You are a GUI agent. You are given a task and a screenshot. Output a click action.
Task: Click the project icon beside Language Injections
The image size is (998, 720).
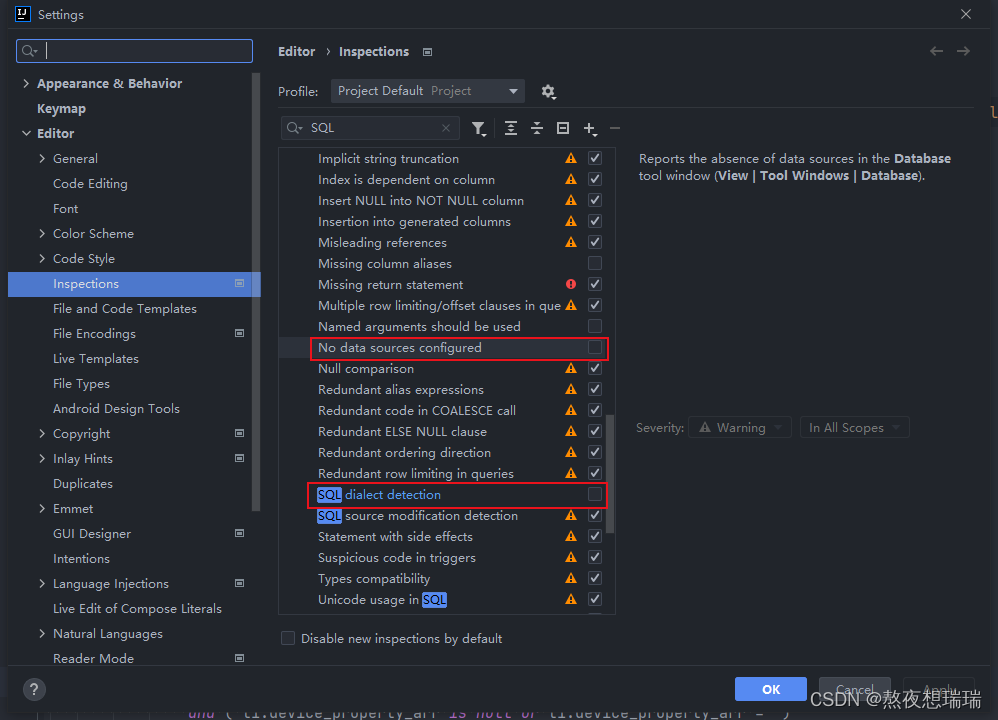239,583
